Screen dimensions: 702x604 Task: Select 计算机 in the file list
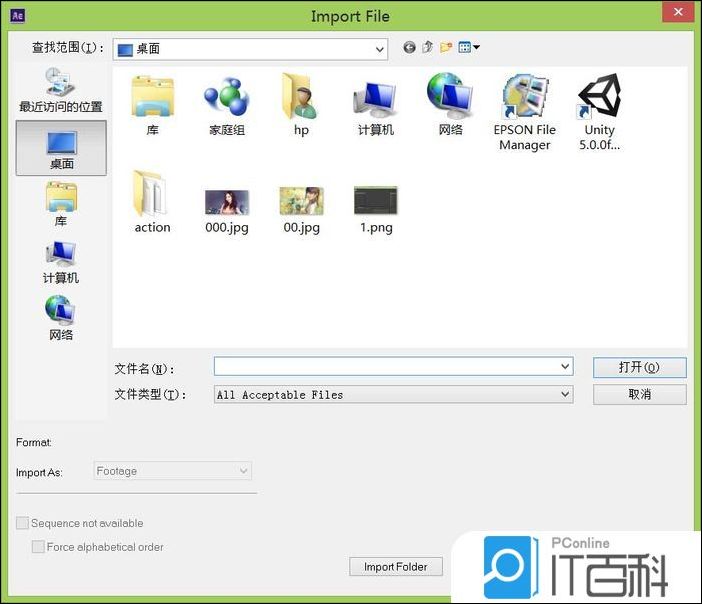(376, 107)
